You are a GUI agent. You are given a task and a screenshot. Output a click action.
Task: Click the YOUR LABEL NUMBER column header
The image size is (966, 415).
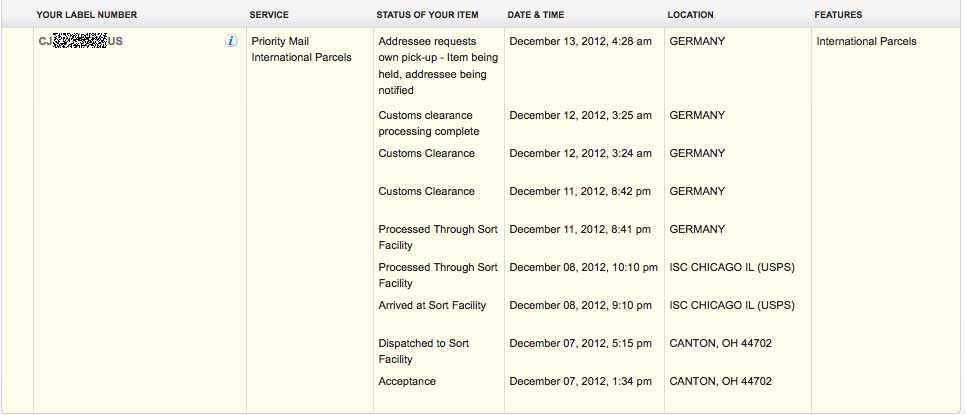87,14
